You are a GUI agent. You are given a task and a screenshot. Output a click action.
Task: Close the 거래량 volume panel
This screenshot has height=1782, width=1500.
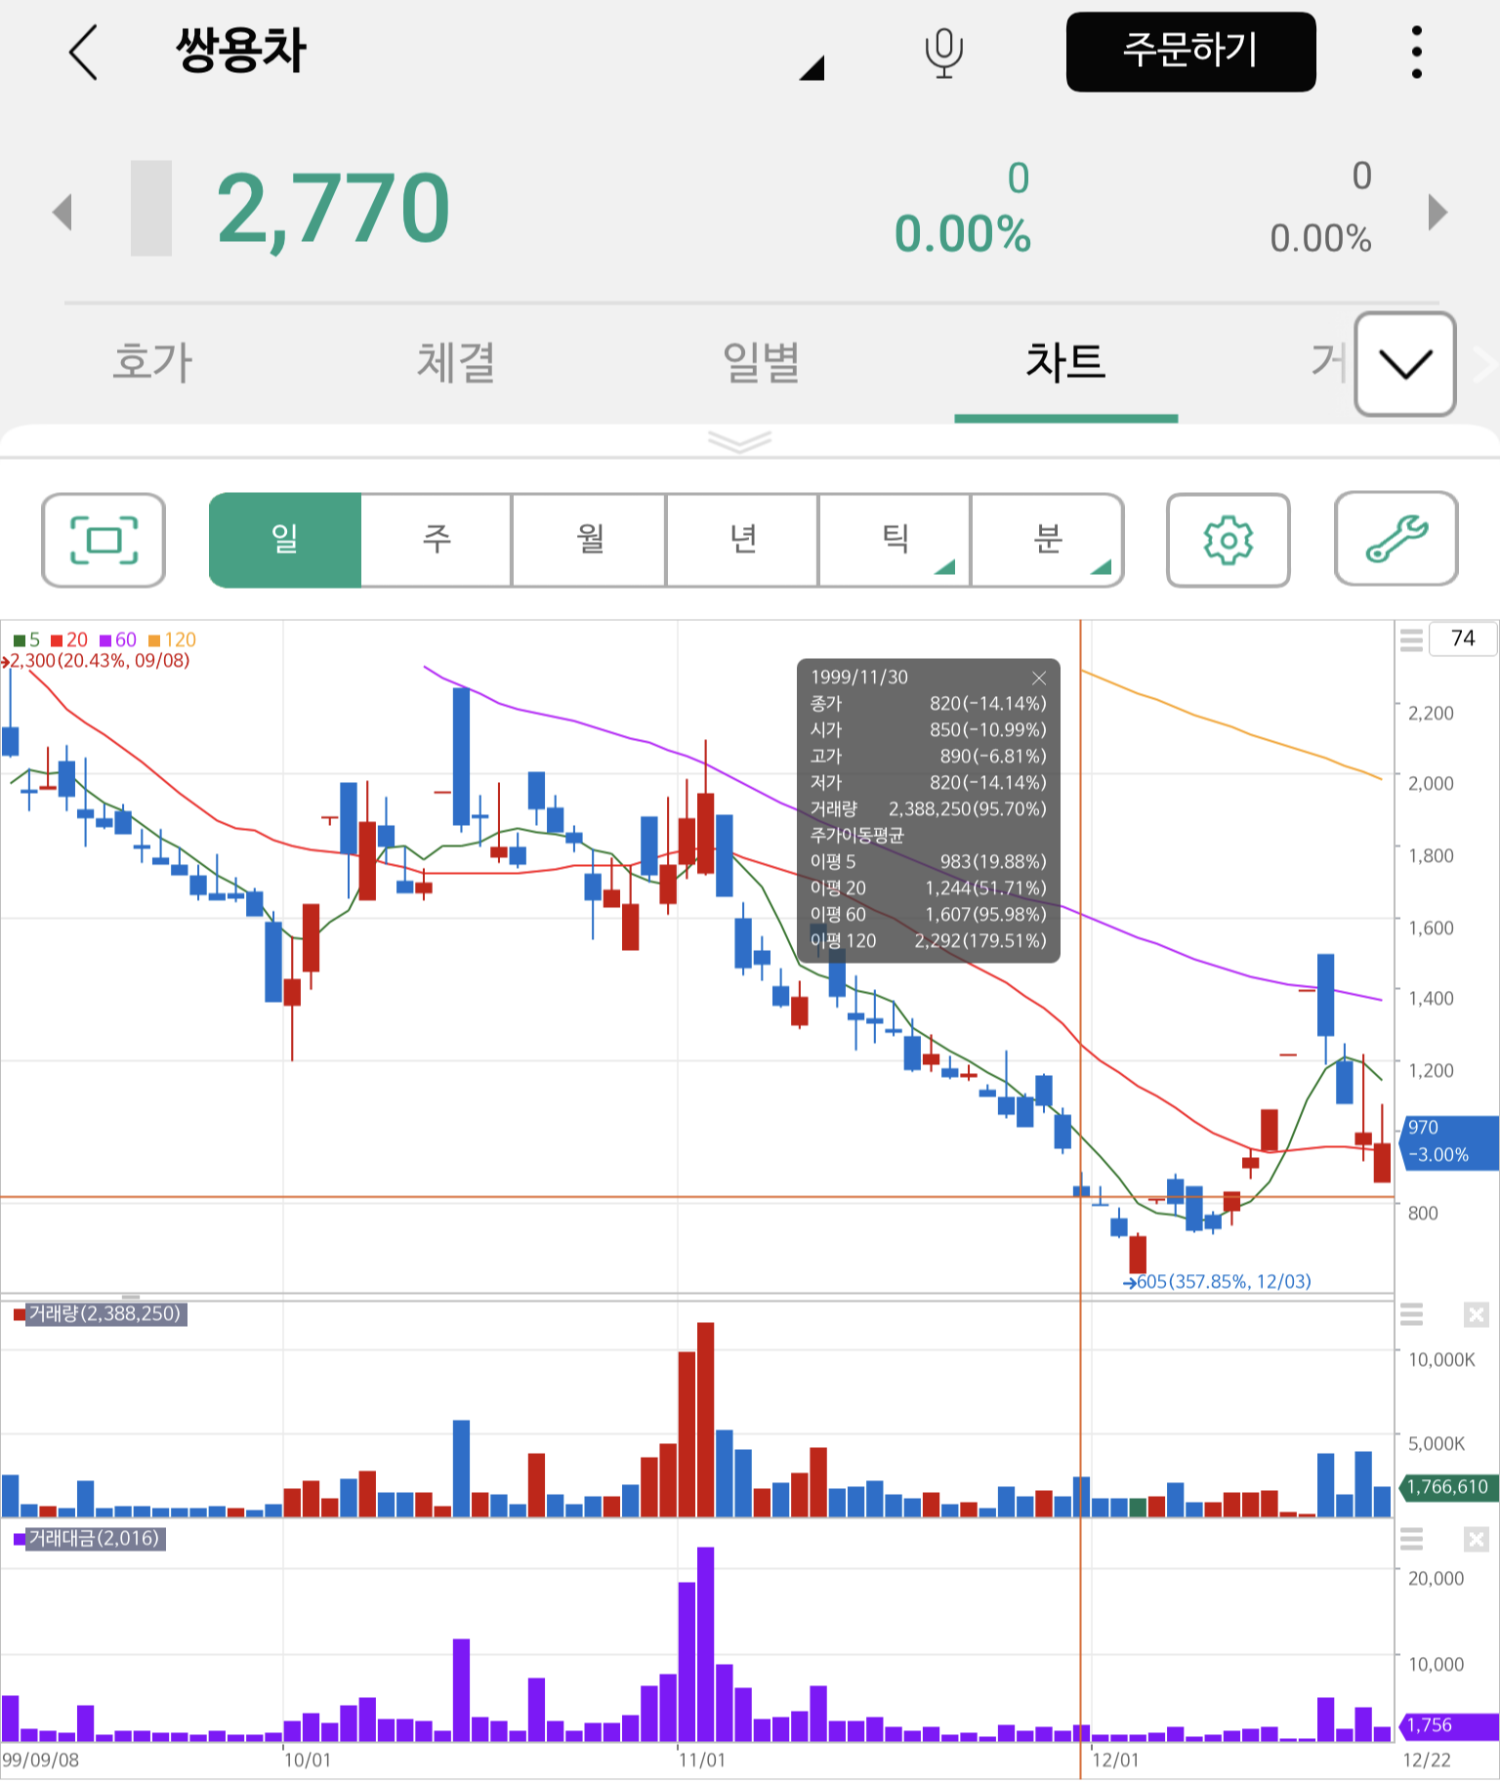coord(1476,1314)
